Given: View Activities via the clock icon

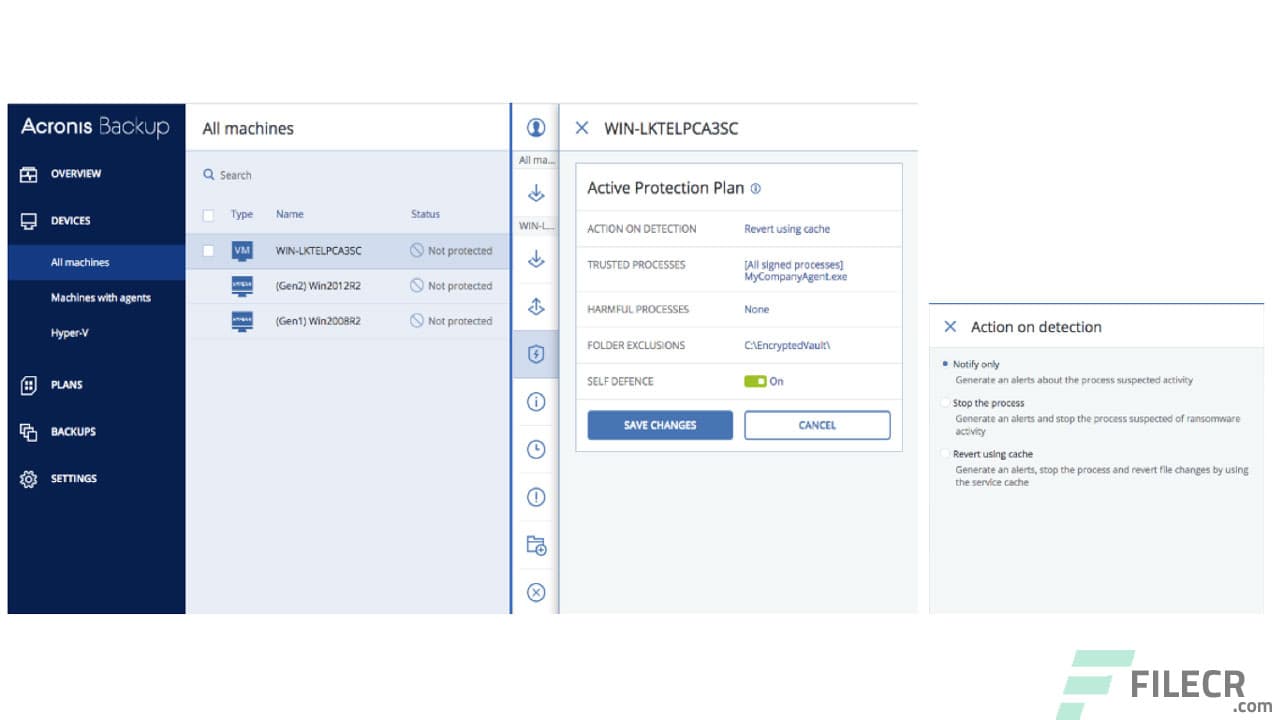Looking at the screenshot, I should point(536,450).
